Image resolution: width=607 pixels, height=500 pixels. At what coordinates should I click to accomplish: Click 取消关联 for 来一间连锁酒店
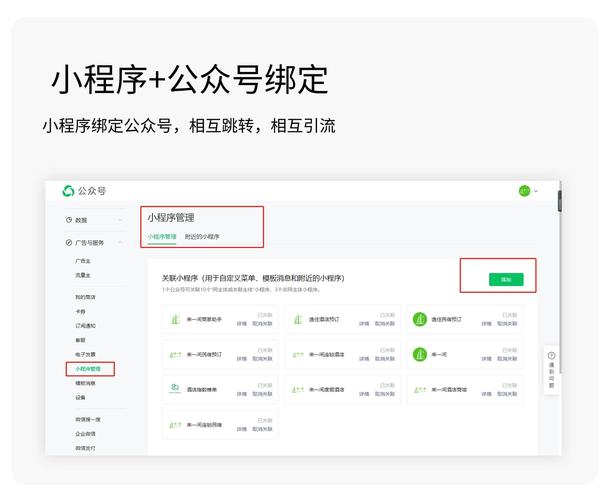(x=385, y=359)
